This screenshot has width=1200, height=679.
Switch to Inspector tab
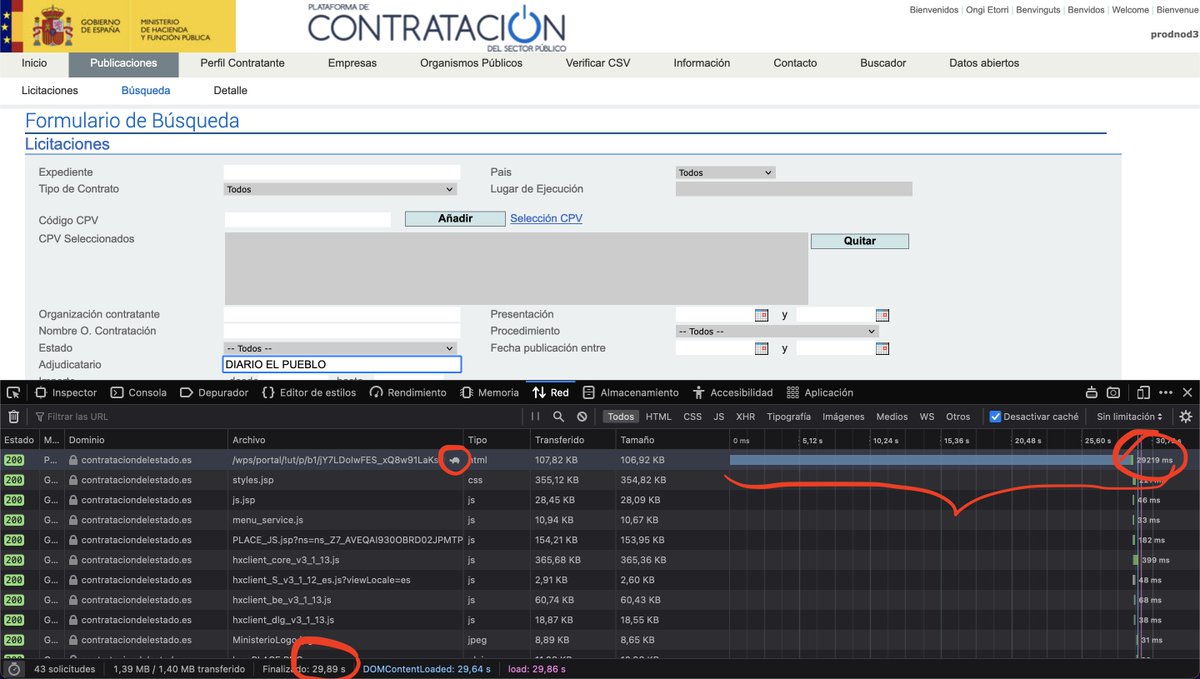coord(66,393)
